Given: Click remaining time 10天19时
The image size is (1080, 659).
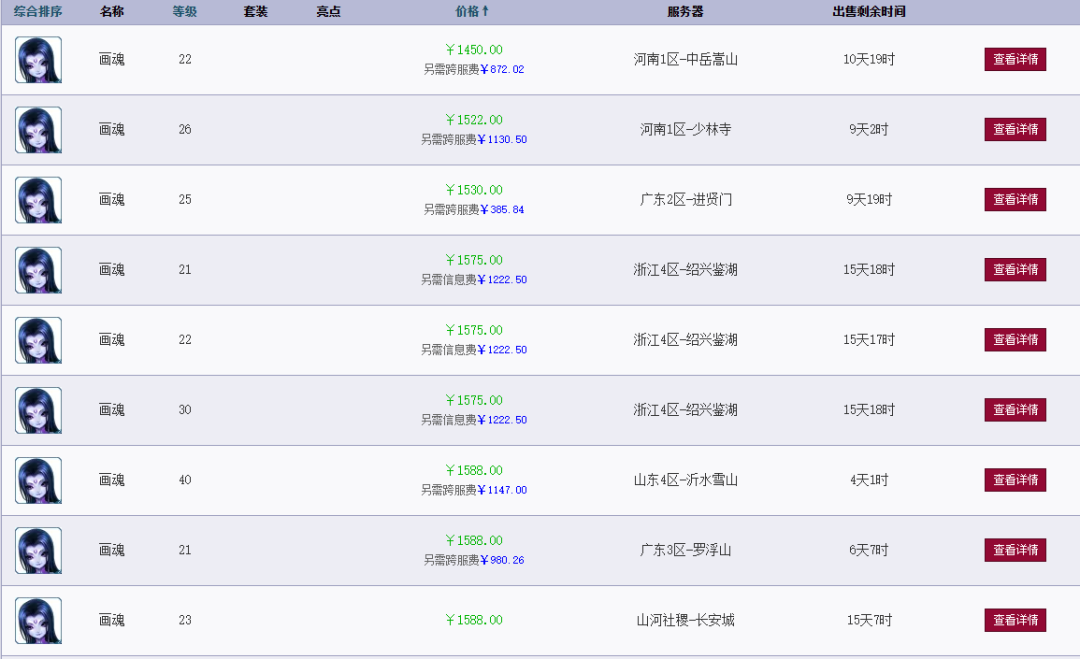Looking at the screenshot, I should point(869,59).
